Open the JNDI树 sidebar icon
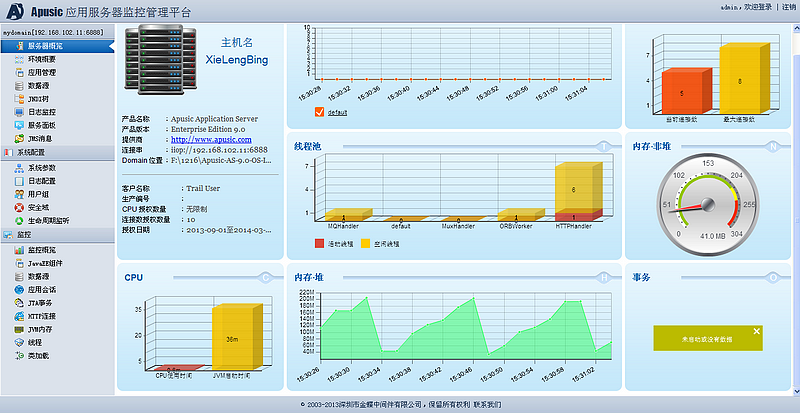This screenshot has width=800, height=413. pyautogui.click(x=19, y=99)
